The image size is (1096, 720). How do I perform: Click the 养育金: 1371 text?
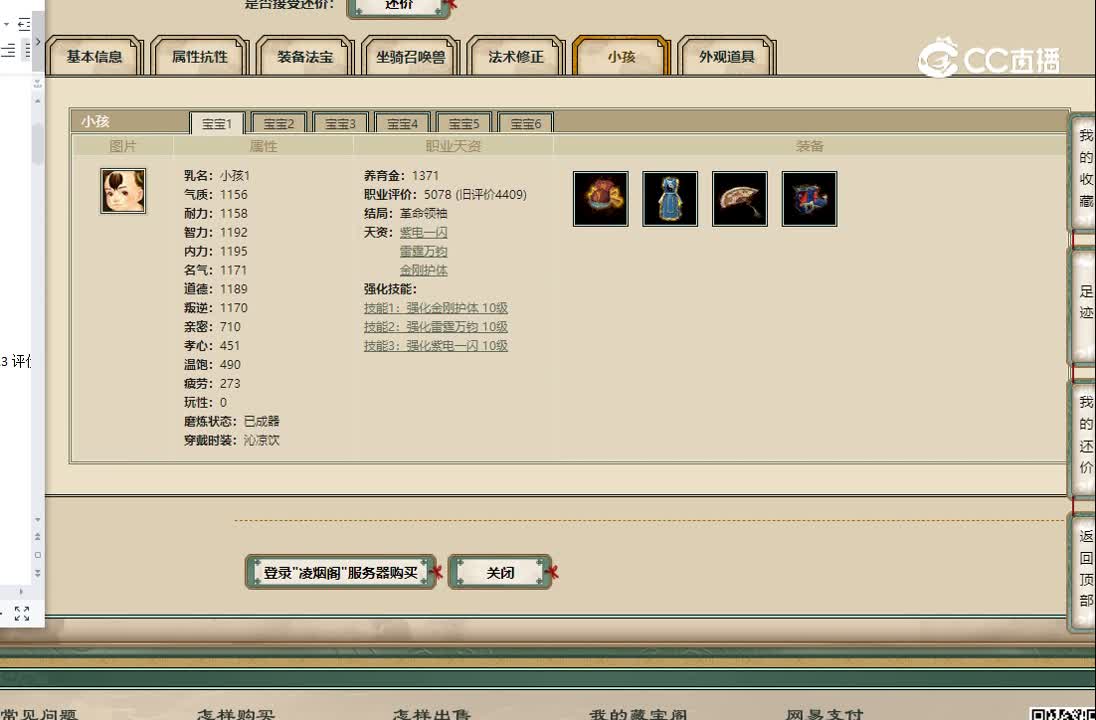pyautogui.click(x=401, y=175)
